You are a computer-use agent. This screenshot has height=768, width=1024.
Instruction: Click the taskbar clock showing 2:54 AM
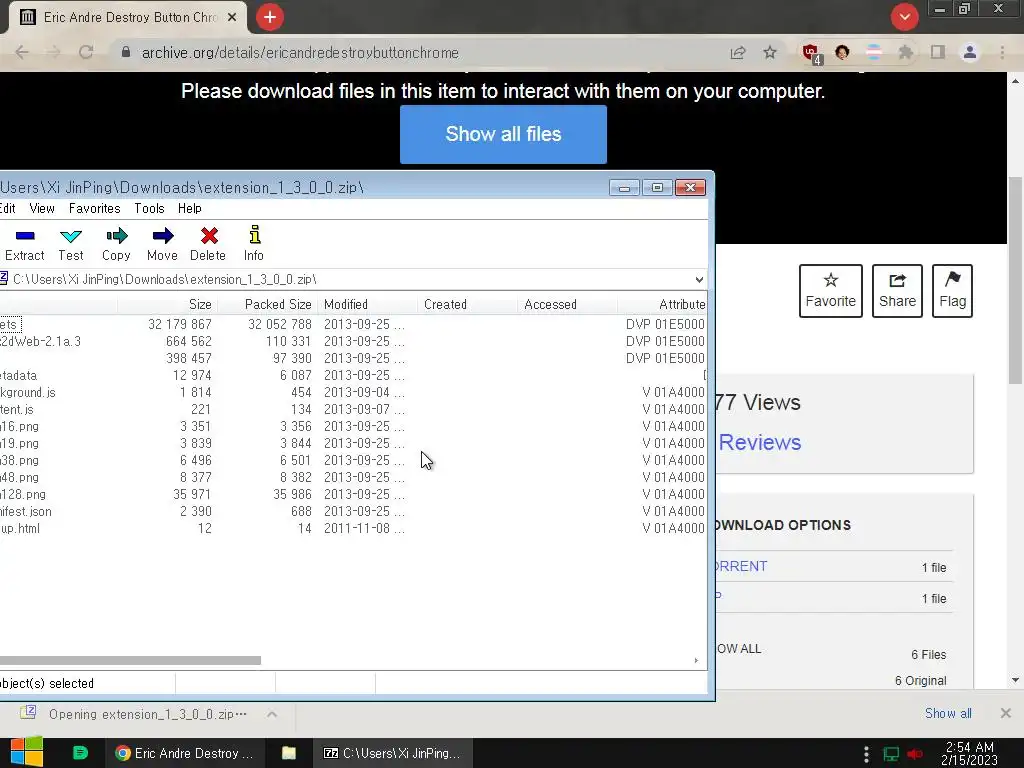[969, 753]
